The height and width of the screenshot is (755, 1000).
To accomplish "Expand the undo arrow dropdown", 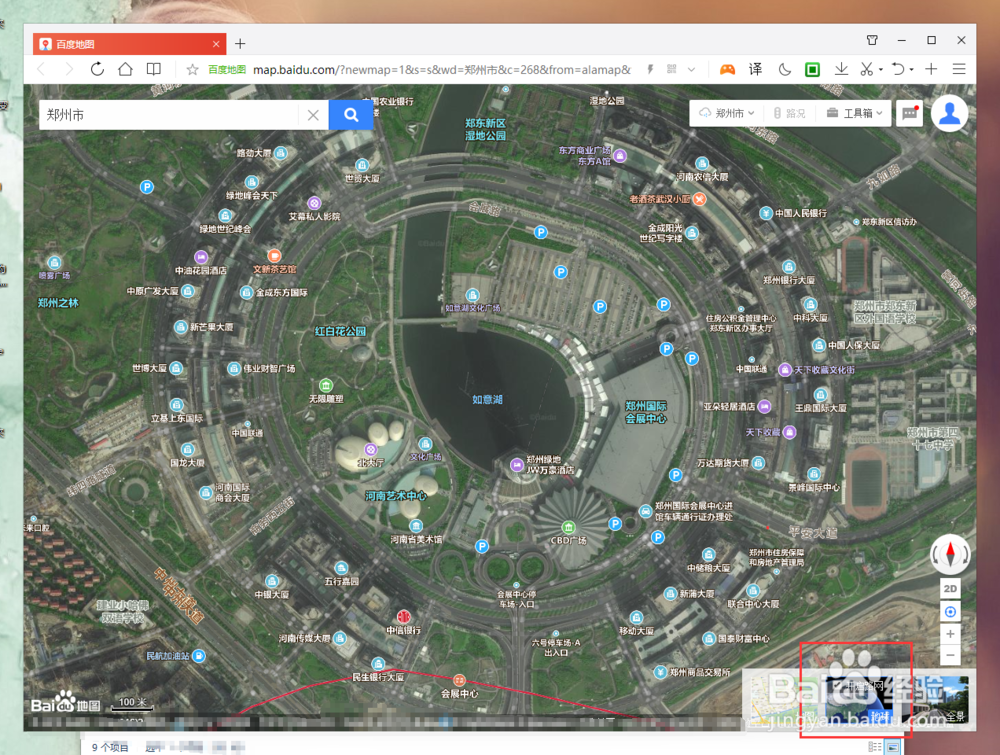I will point(911,70).
